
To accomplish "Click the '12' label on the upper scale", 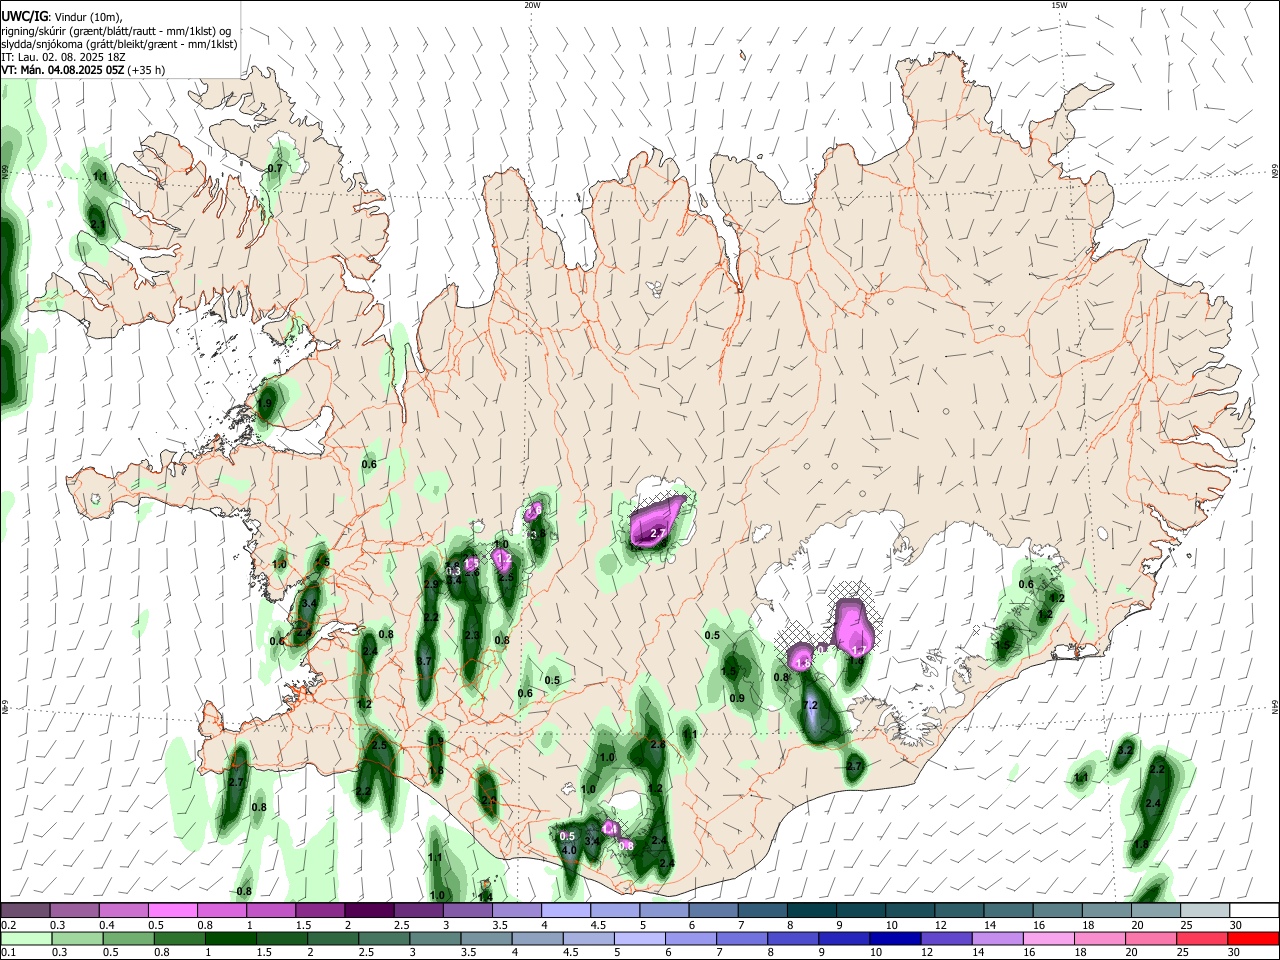I will [941, 924].
